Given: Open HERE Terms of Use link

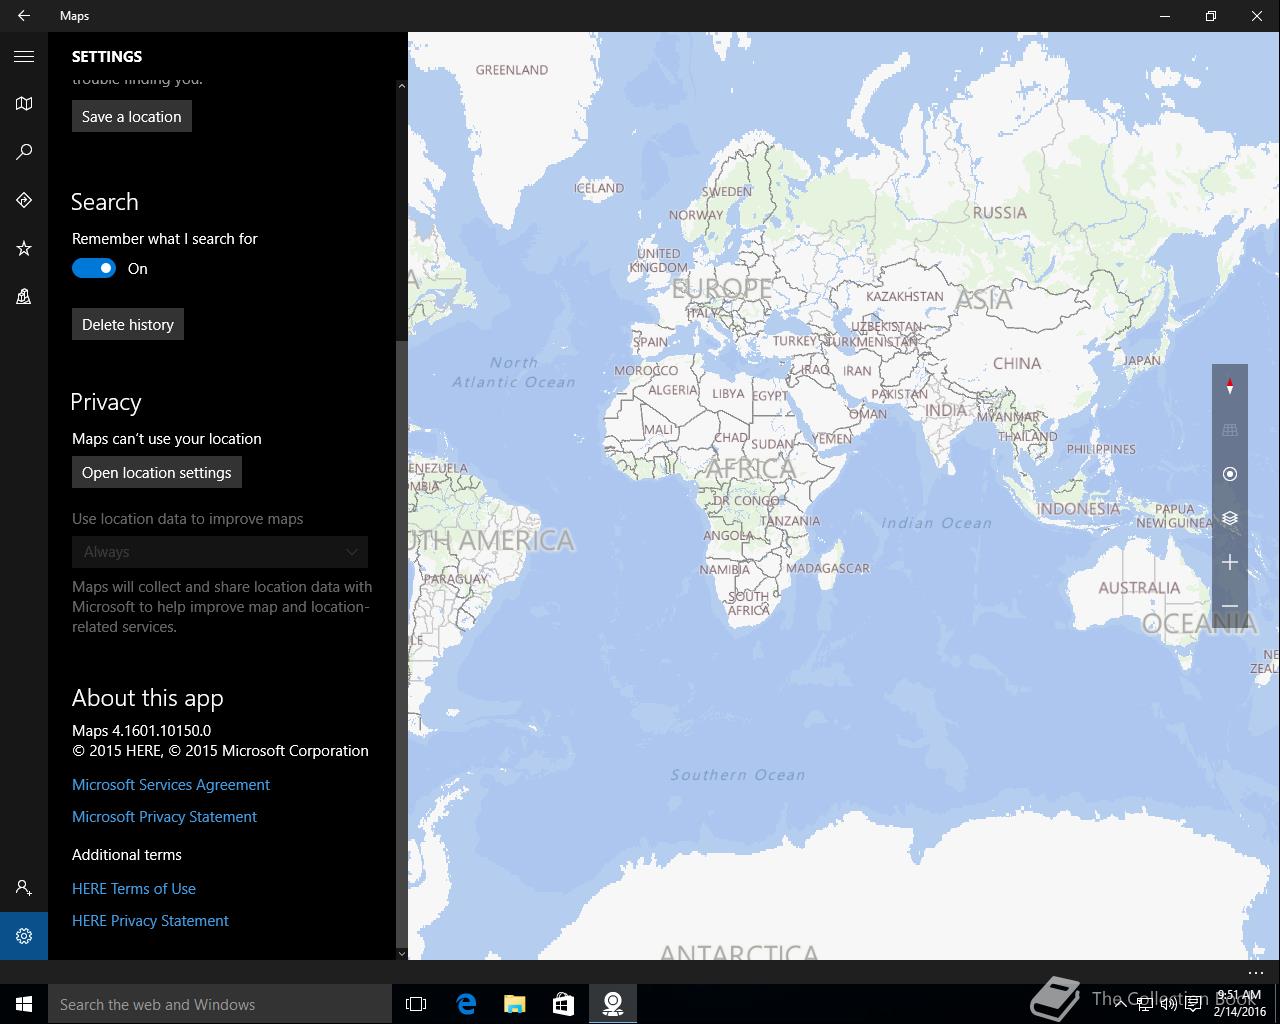Looking at the screenshot, I should point(134,889).
